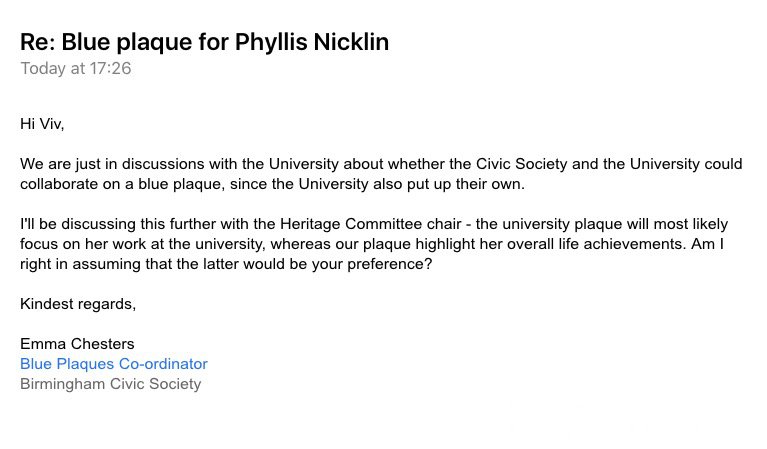Image resolution: width=767 pixels, height=449 pixels.
Task: Click the 'Kindest regards,' sign-off line
Action: click(x=78, y=304)
